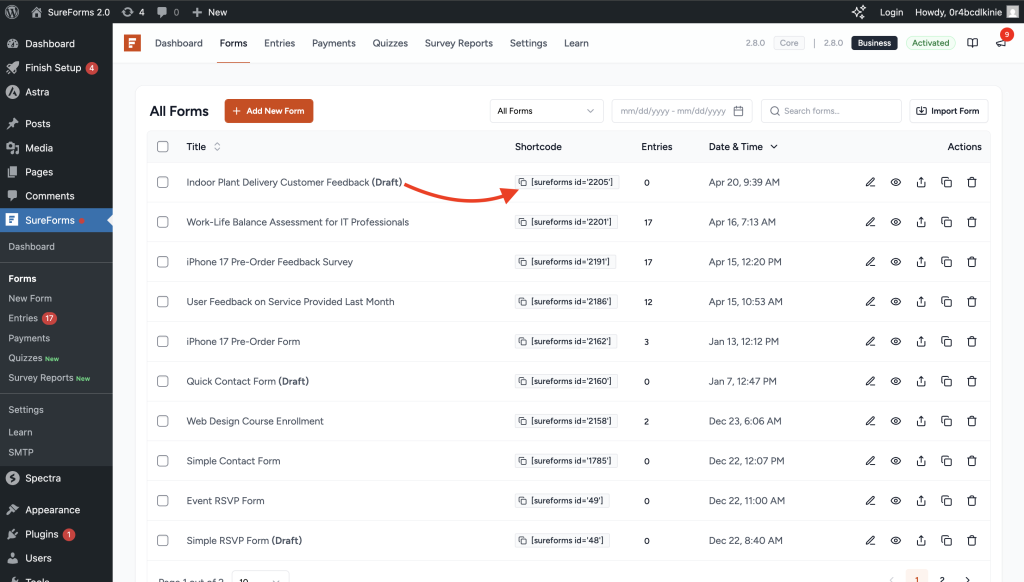1024x582 pixels.
Task: Open SMTP in the SureForms submenu
Action: coord(21,452)
